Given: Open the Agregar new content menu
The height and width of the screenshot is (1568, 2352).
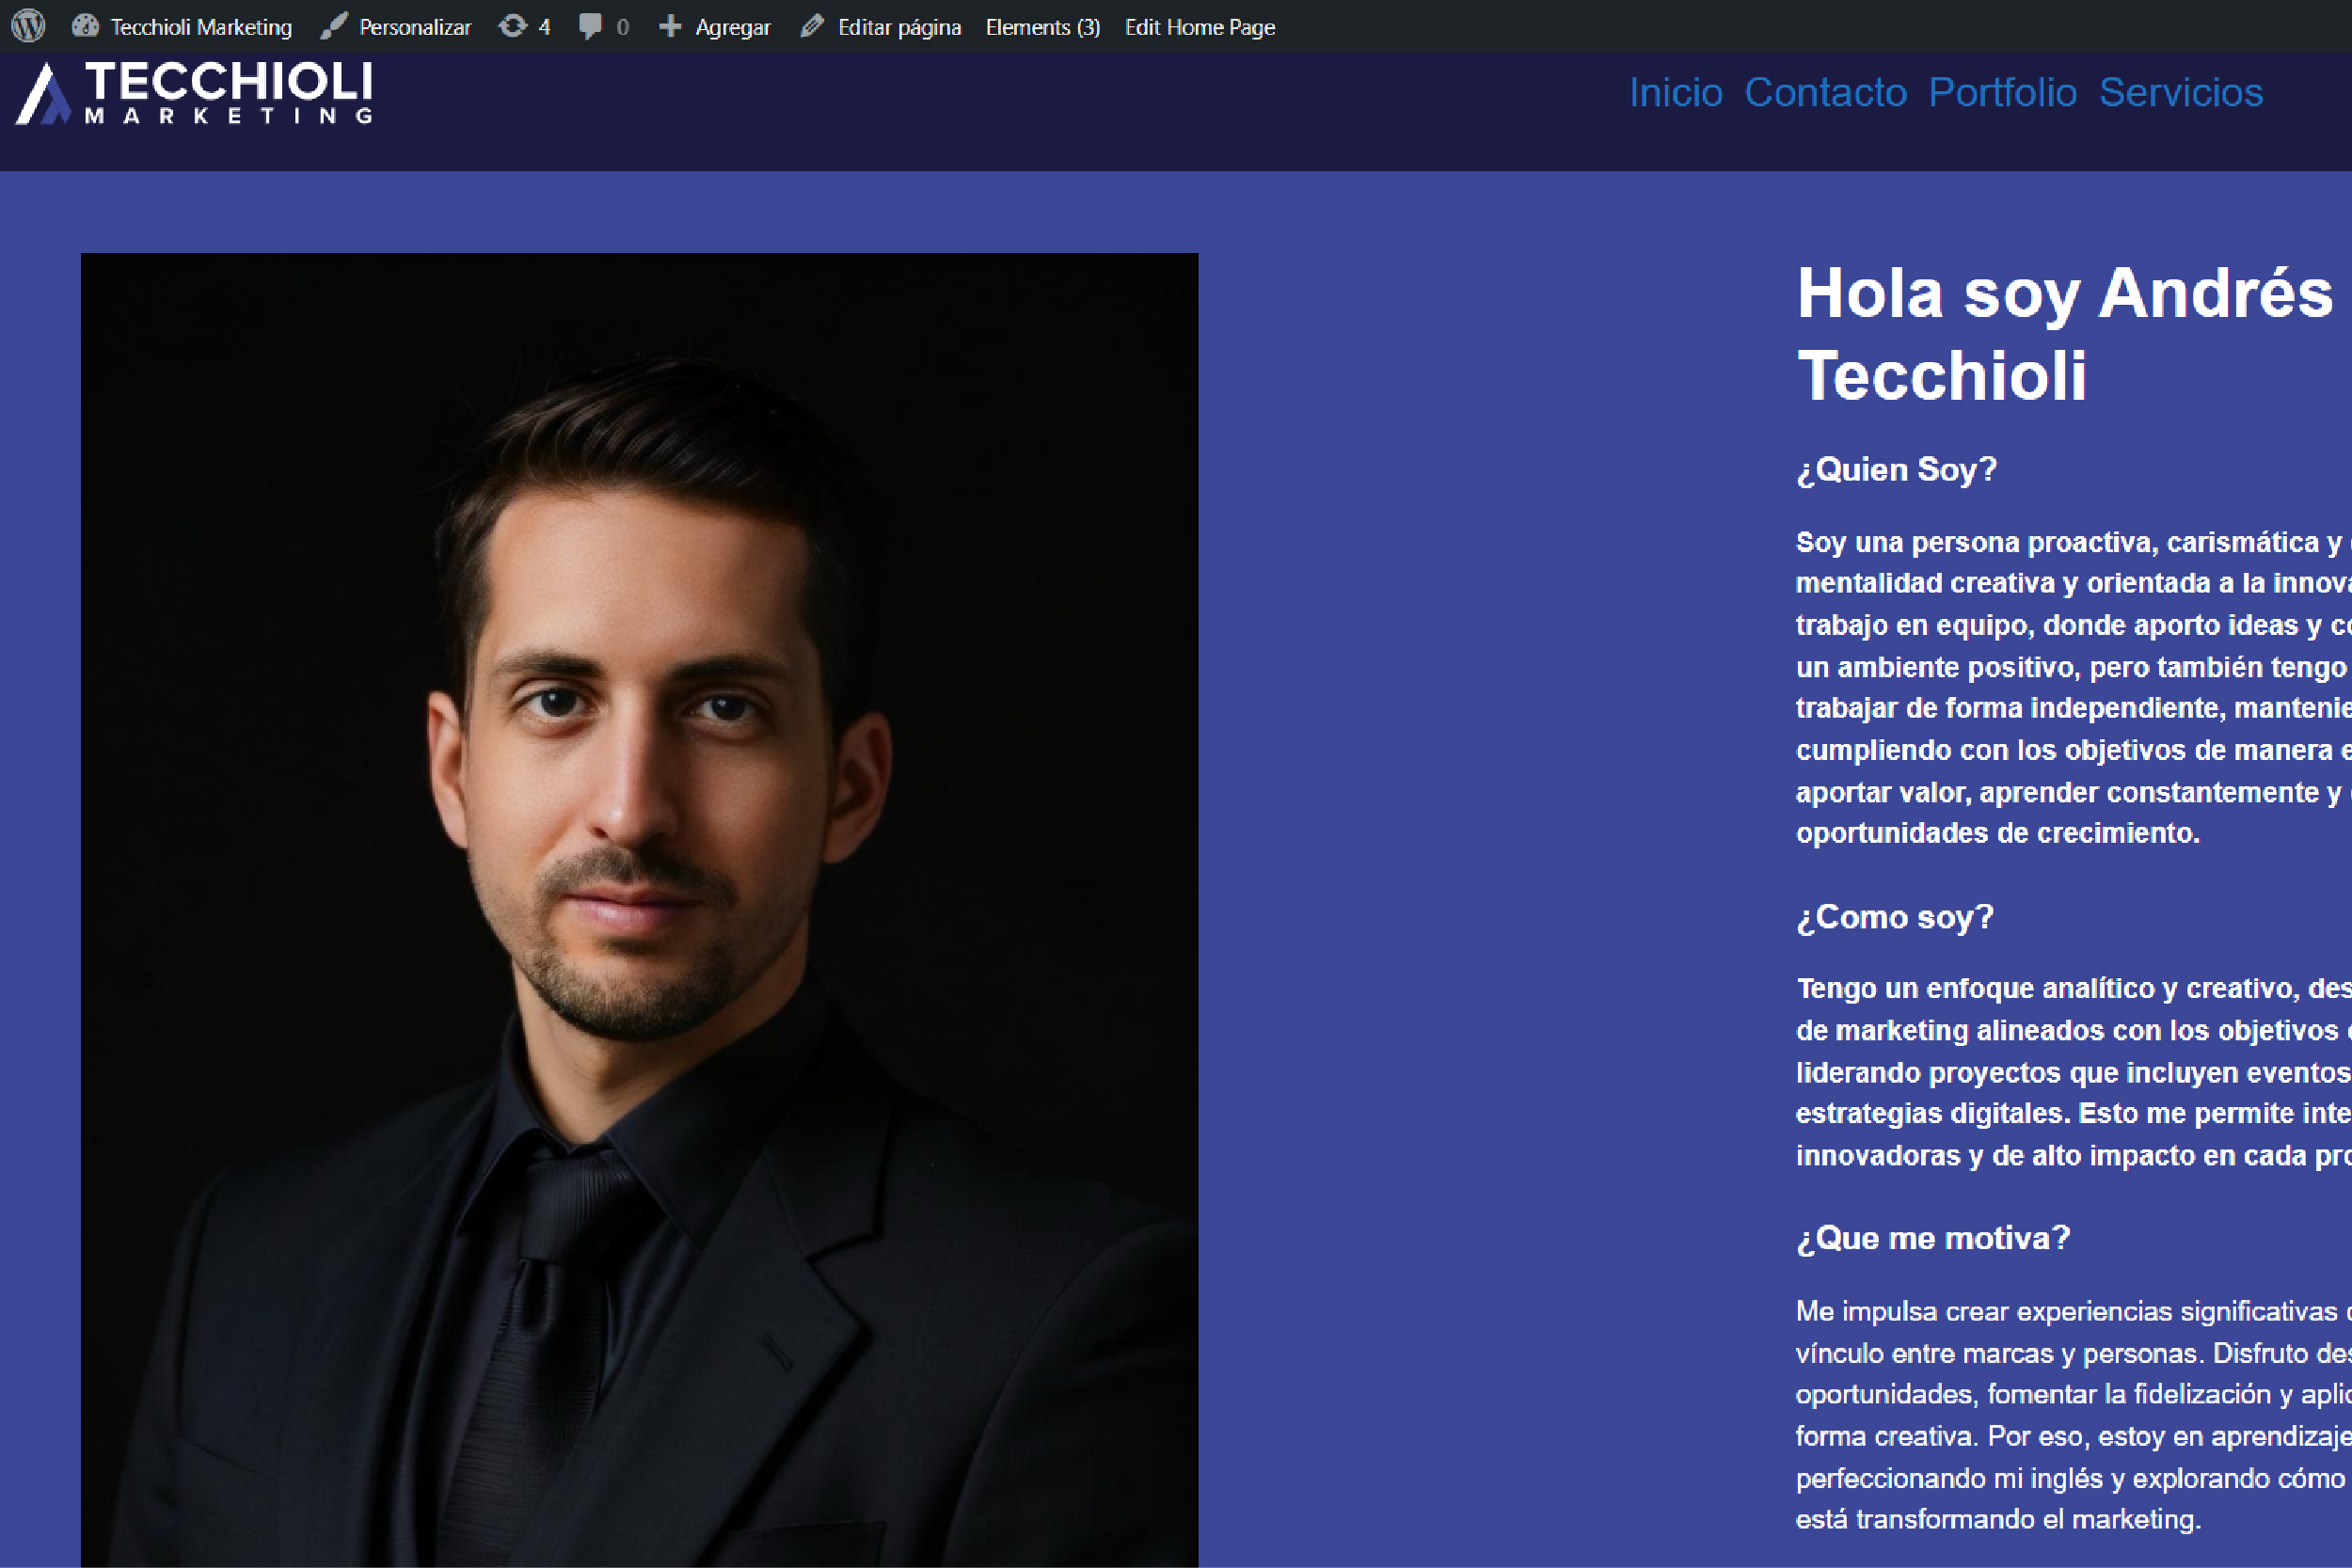Looking at the screenshot, I should click(x=732, y=27).
